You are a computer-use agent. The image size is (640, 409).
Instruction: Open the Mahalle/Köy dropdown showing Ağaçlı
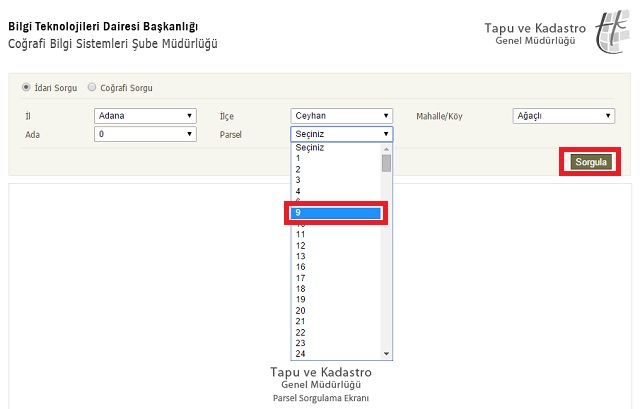(x=564, y=116)
